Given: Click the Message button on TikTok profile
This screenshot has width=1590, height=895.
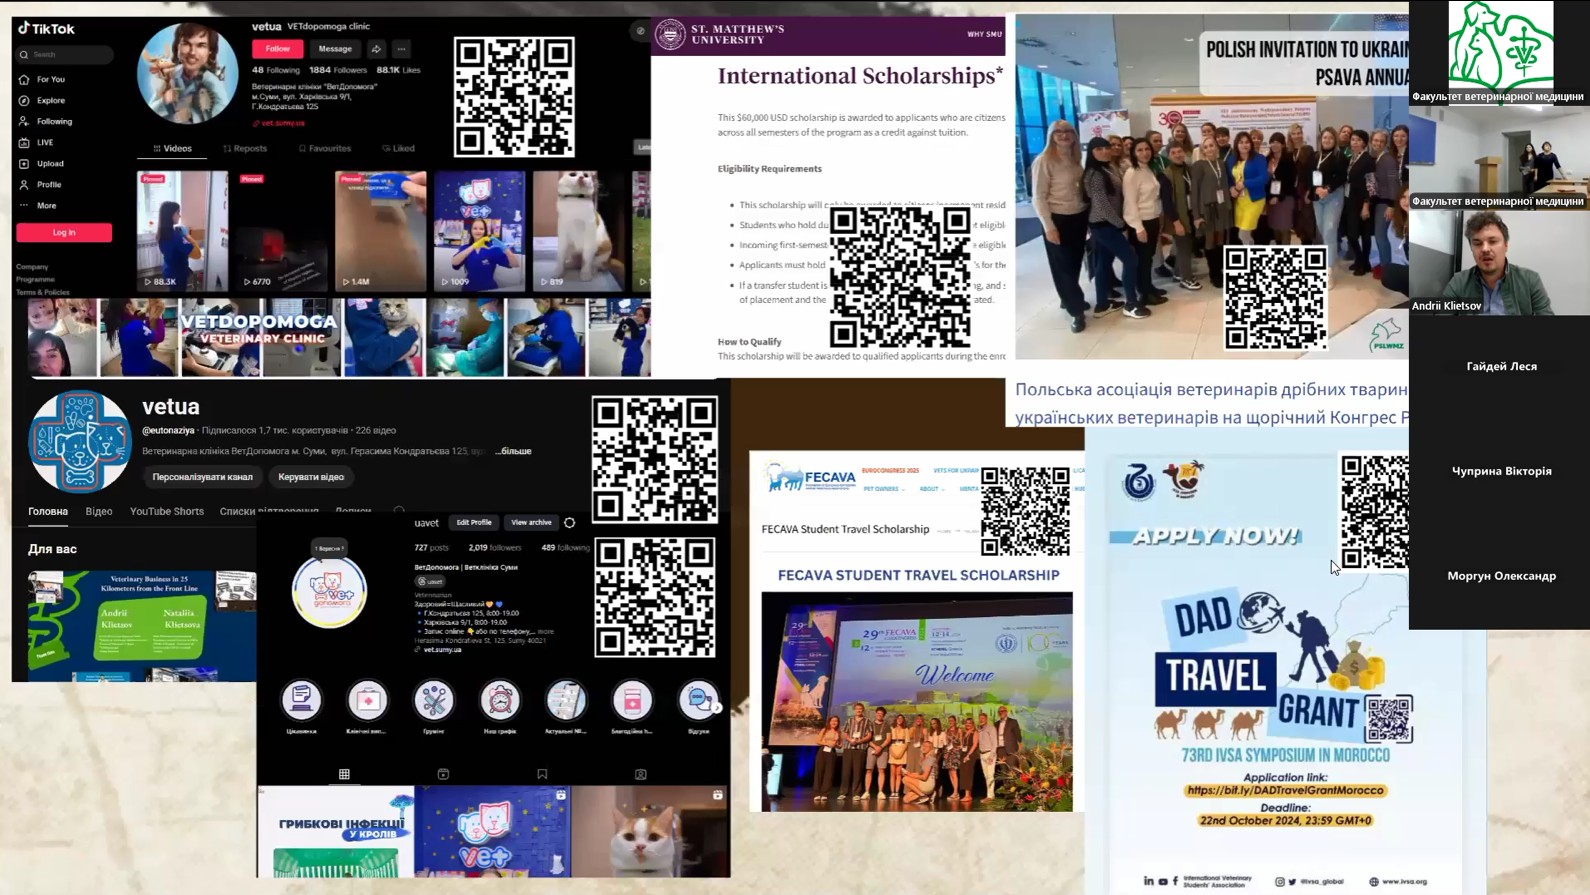Looking at the screenshot, I should coord(335,48).
